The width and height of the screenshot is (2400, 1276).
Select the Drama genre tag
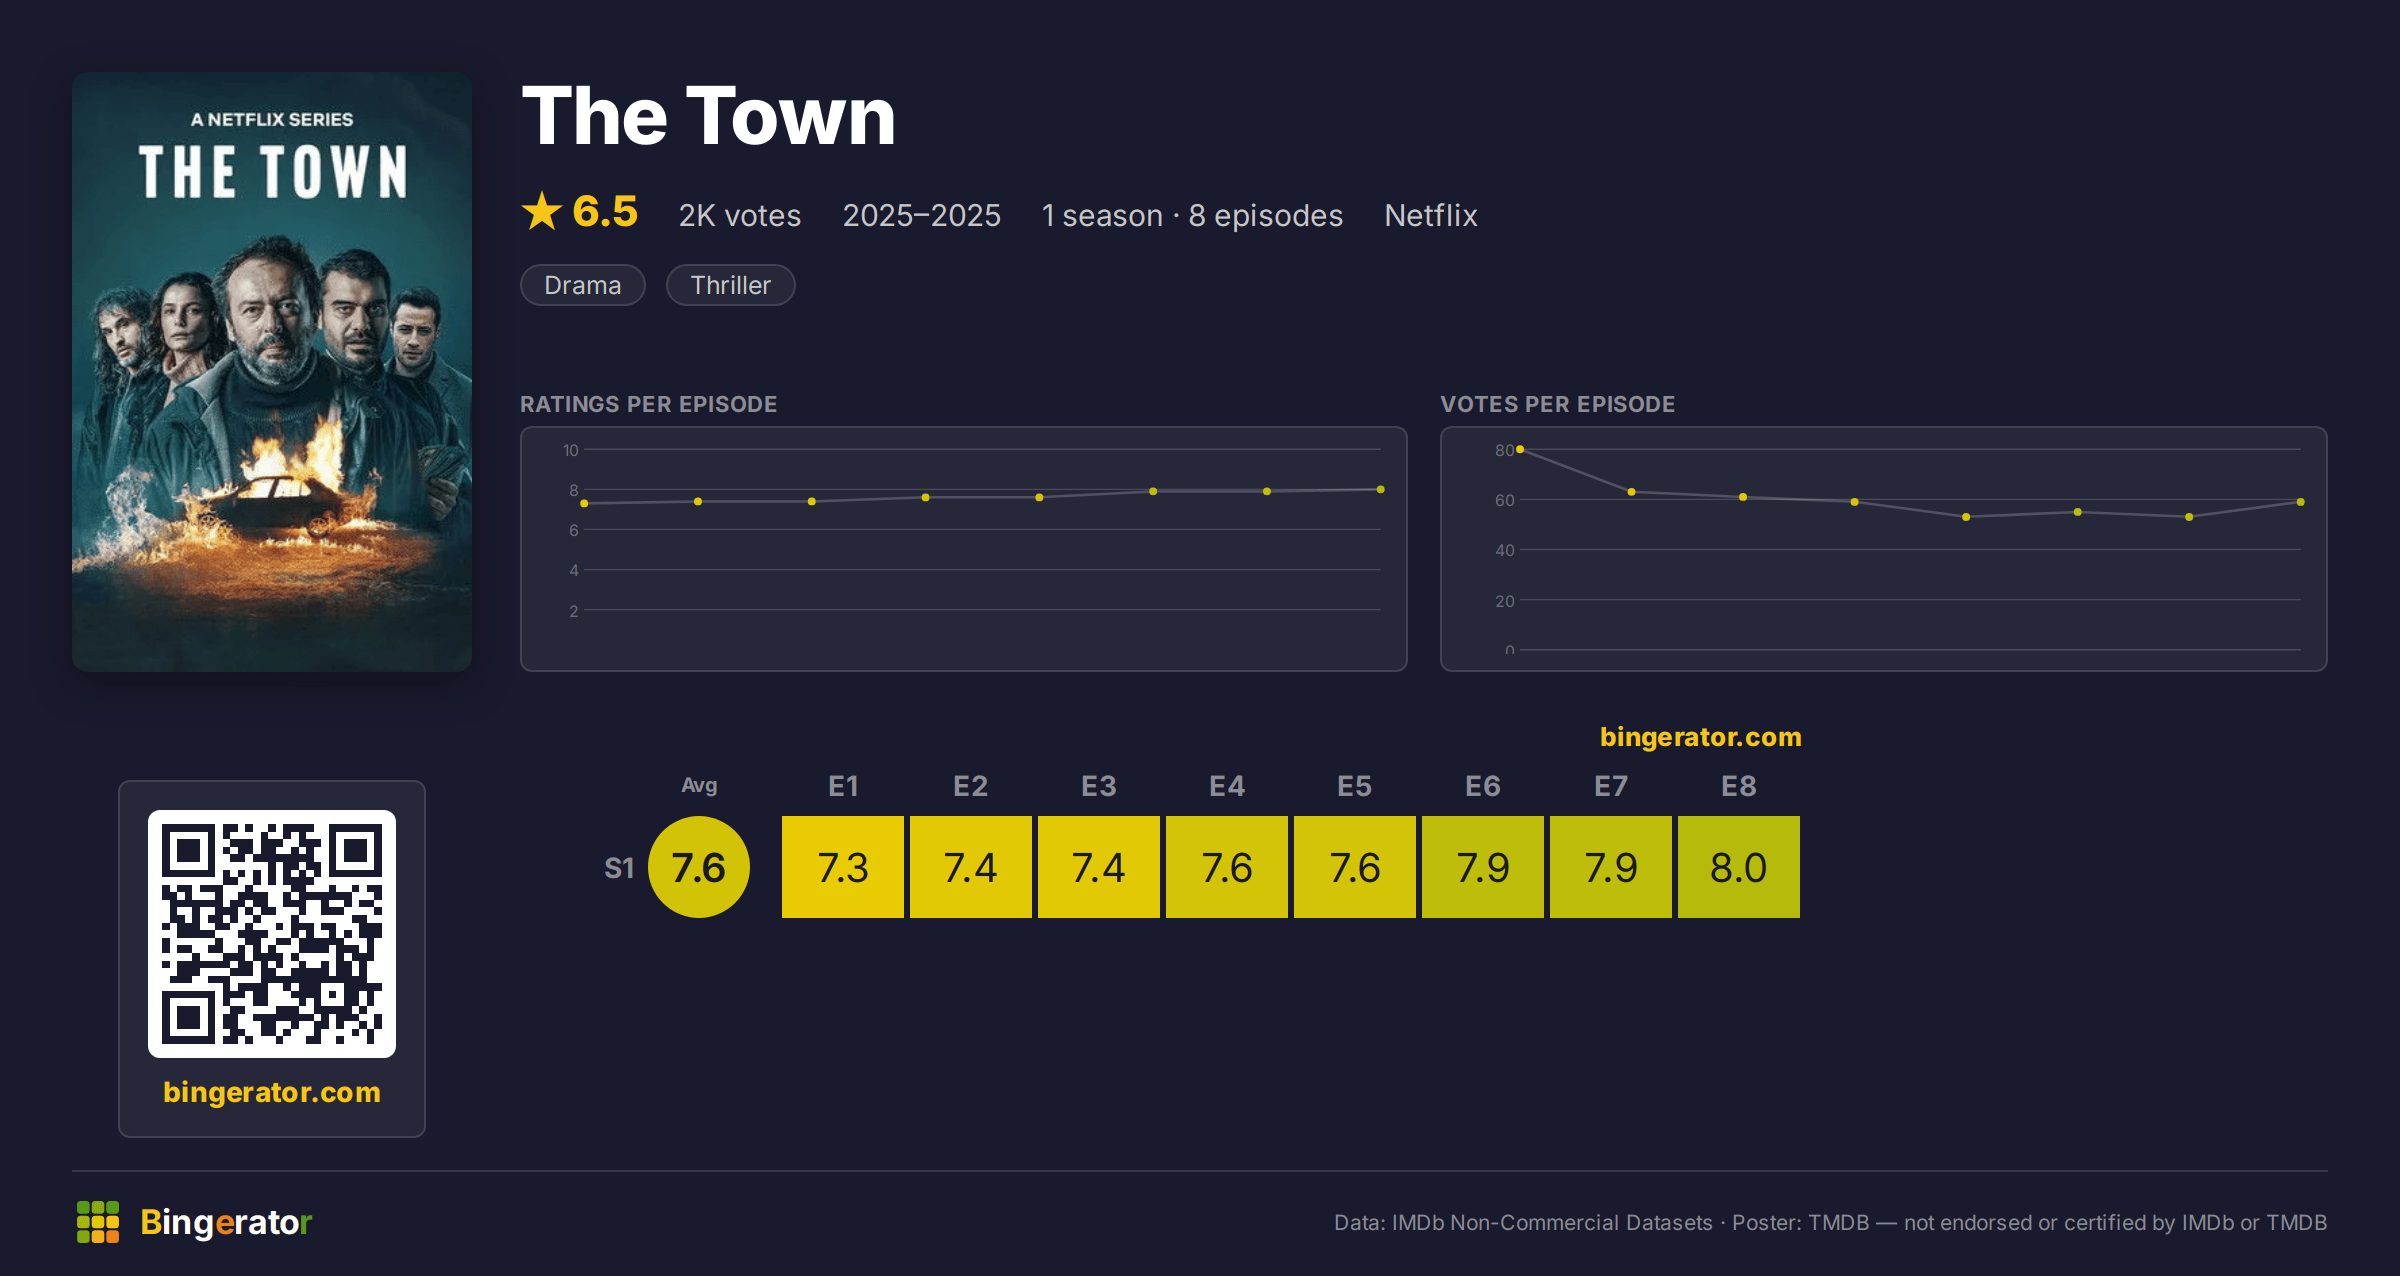[583, 285]
